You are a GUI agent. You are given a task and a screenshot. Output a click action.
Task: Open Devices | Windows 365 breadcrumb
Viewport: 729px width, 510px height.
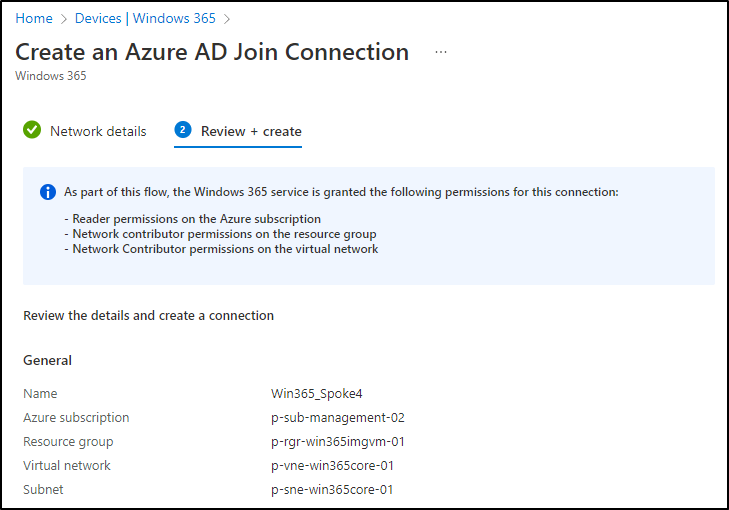(x=145, y=18)
